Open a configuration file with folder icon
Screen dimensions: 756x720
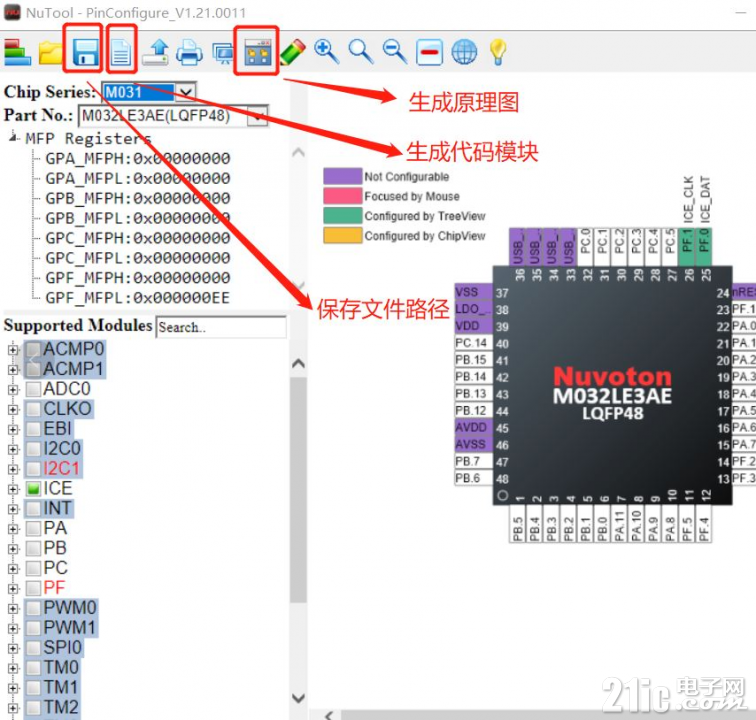(x=51, y=52)
